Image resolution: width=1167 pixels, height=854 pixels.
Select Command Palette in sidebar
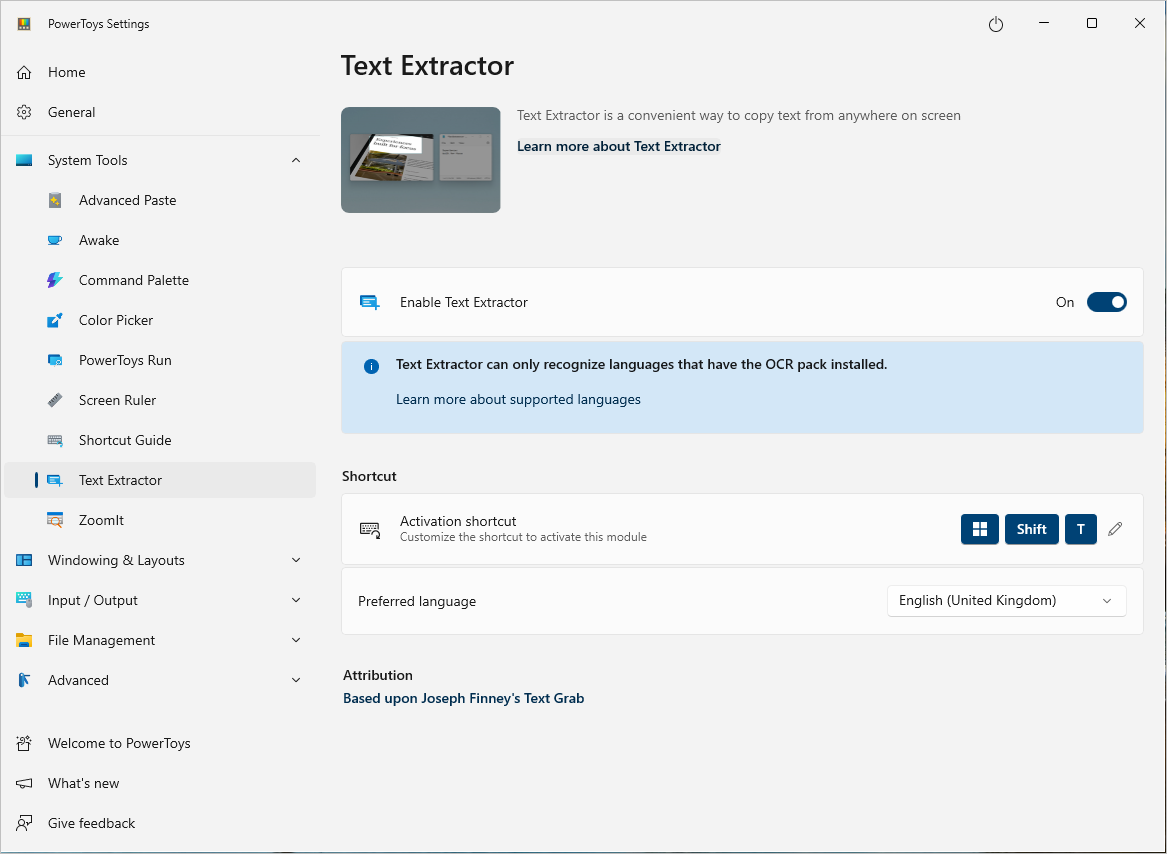(x=160, y=280)
